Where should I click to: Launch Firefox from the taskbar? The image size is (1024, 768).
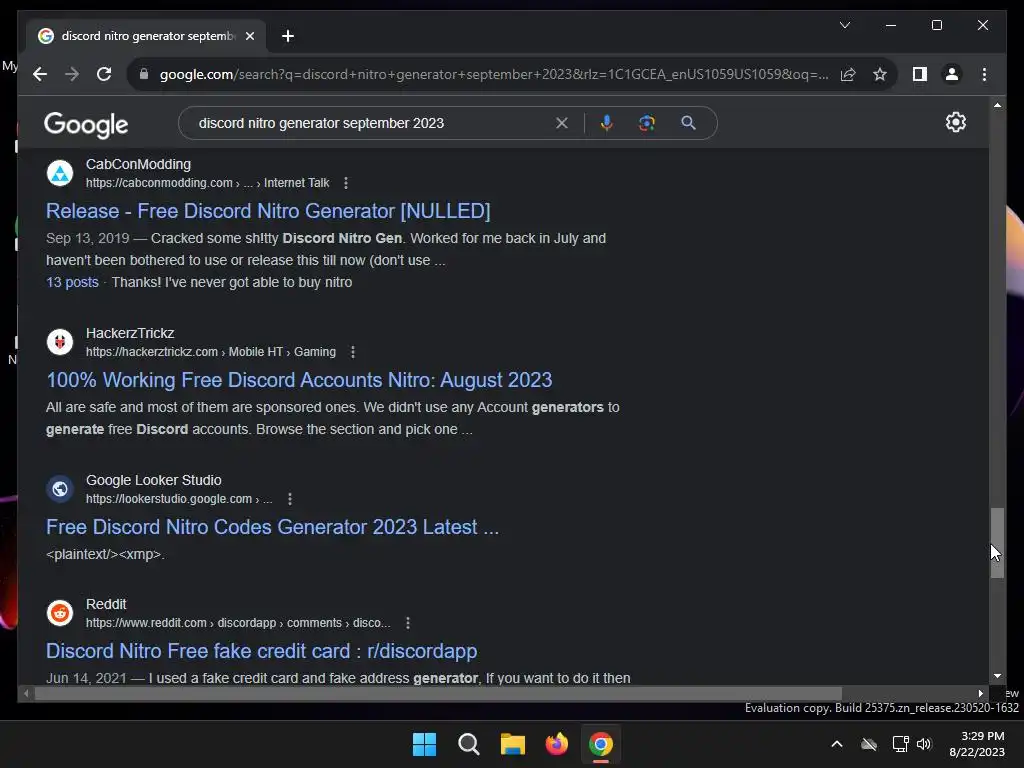pos(556,744)
